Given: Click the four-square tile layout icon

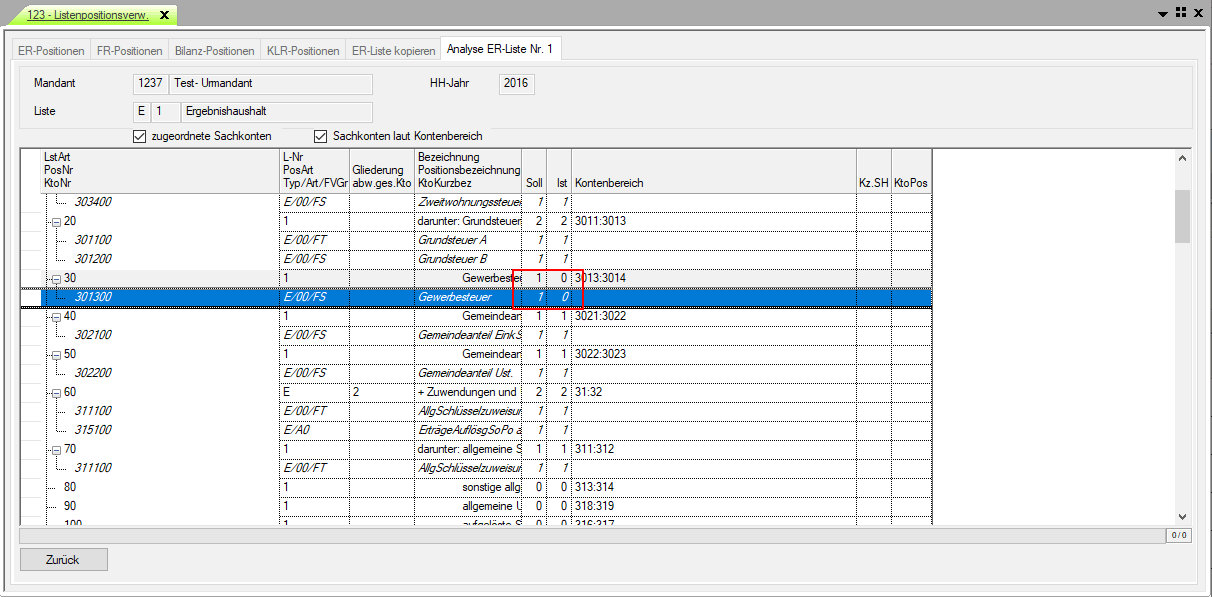Looking at the screenshot, I should click(x=1181, y=13).
